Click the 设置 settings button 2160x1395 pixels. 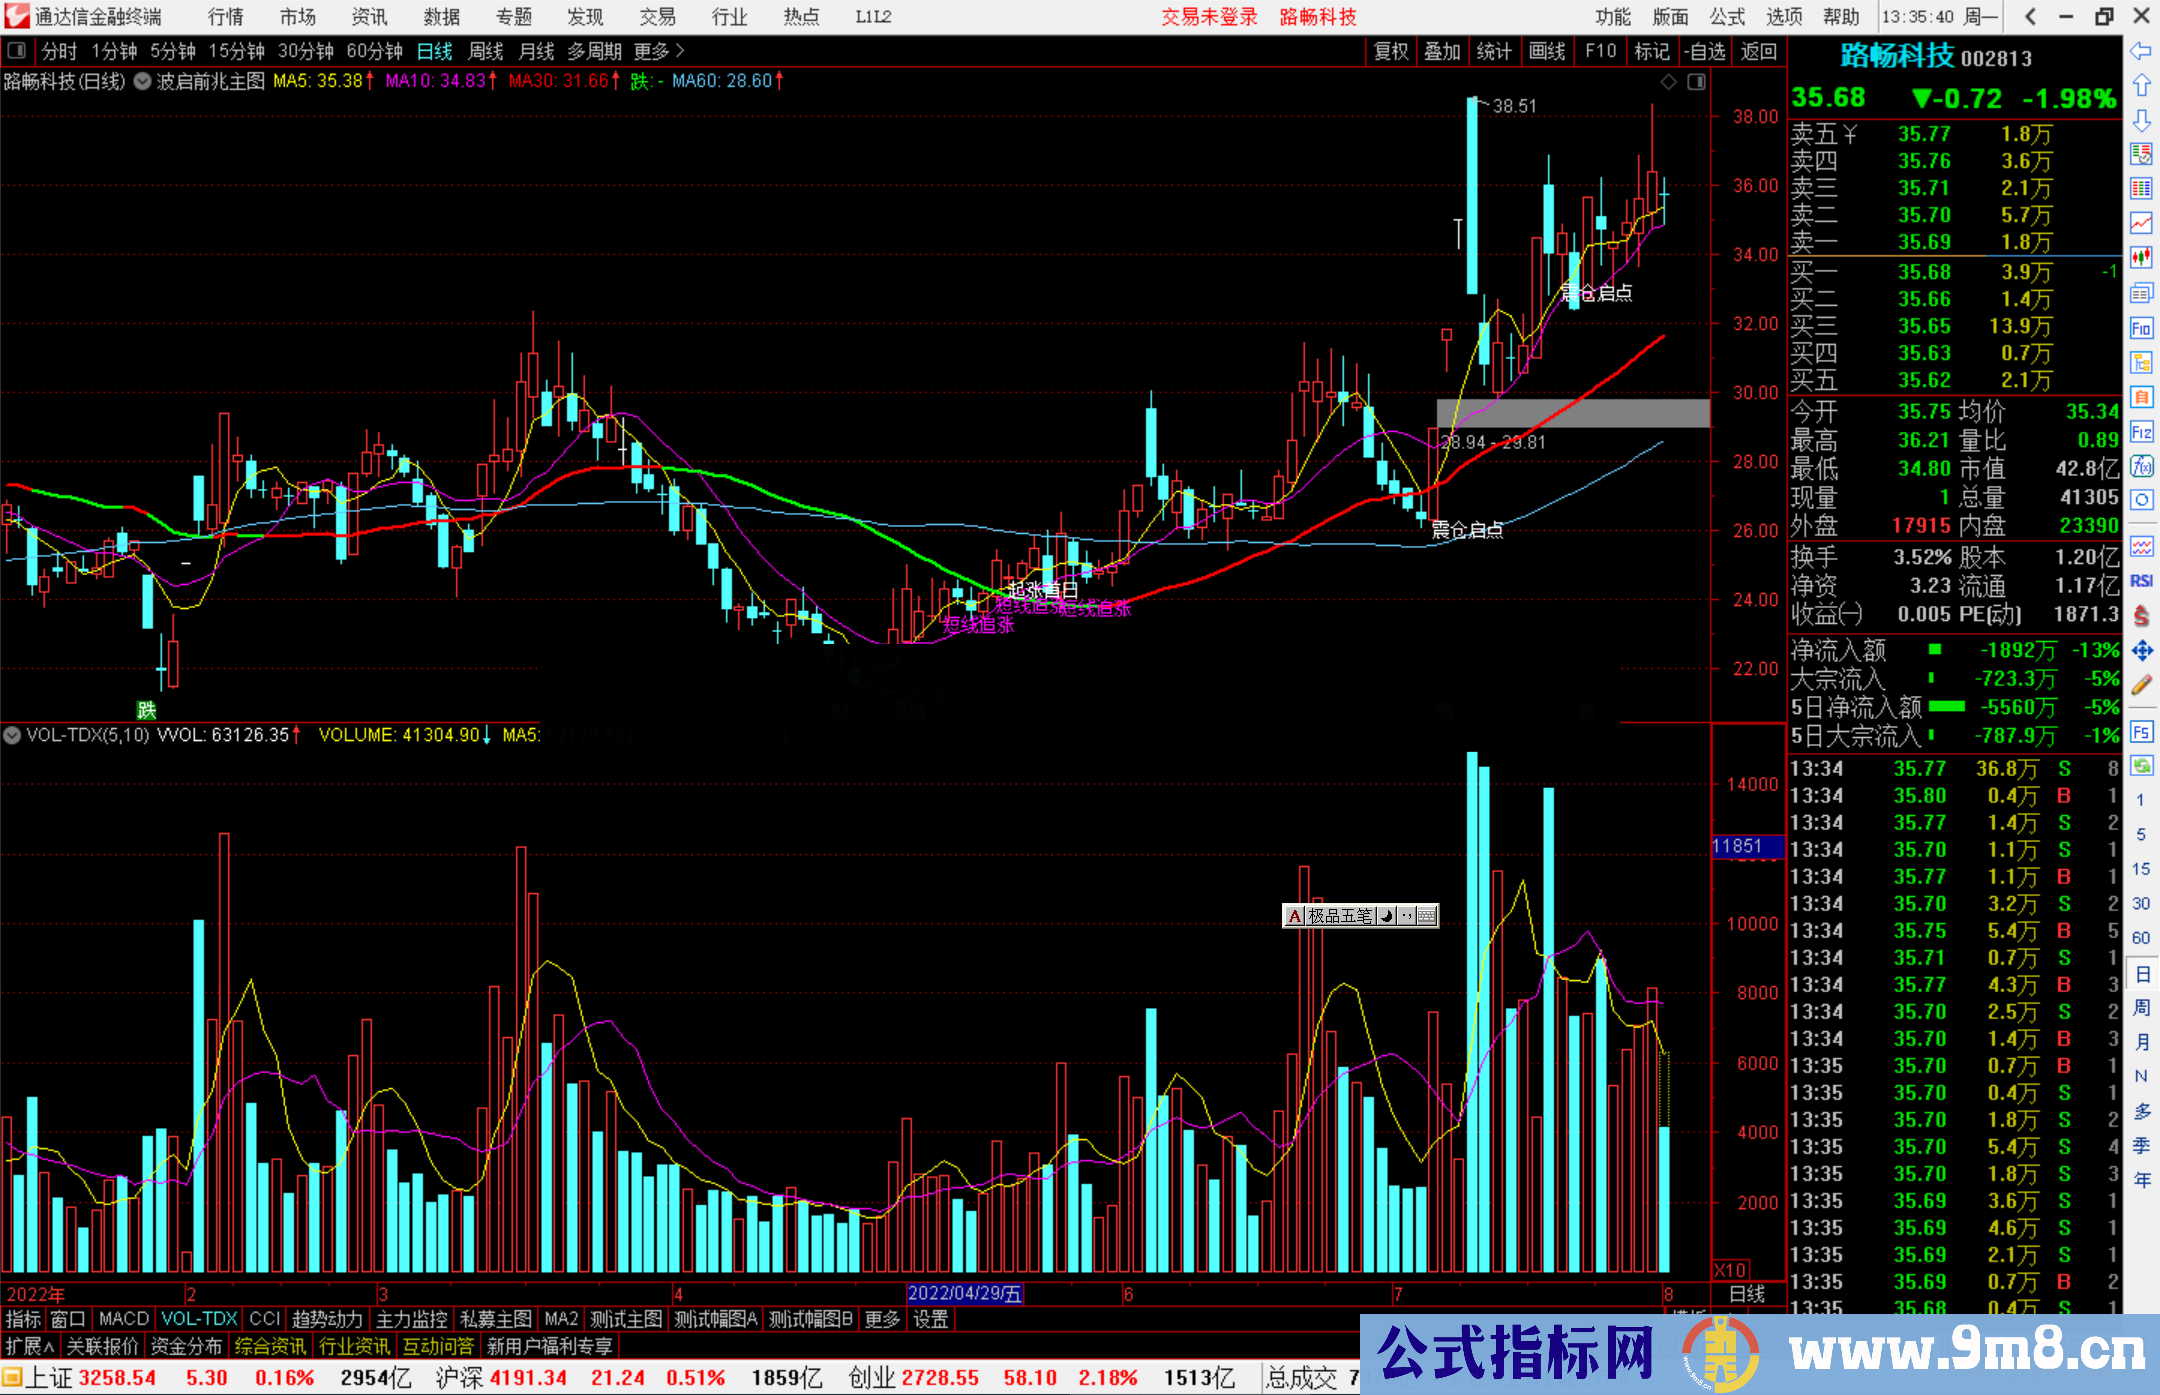[x=931, y=1319]
